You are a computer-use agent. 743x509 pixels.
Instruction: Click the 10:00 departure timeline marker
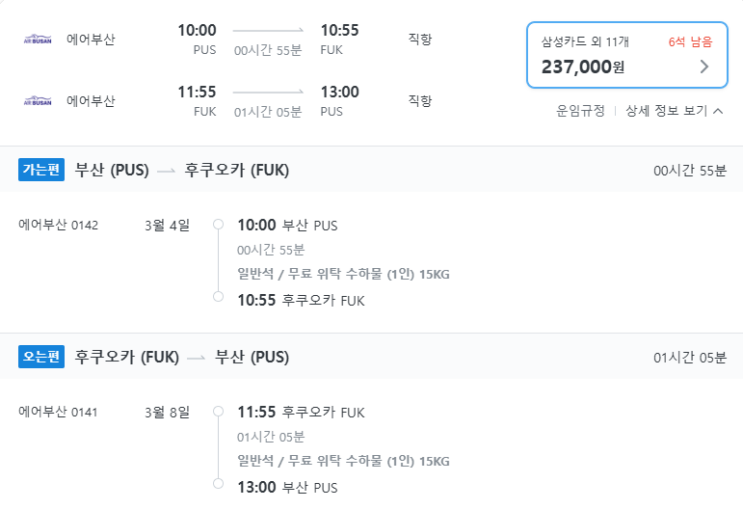(x=218, y=225)
